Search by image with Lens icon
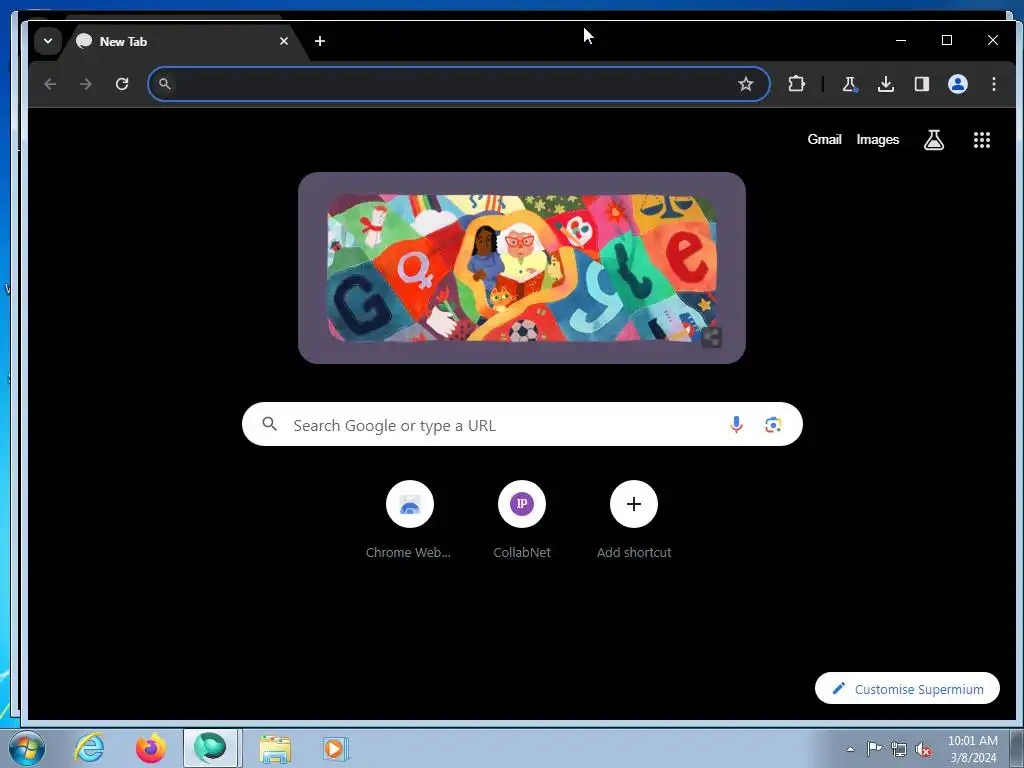 pyautogui.click(x=773, y=424)
